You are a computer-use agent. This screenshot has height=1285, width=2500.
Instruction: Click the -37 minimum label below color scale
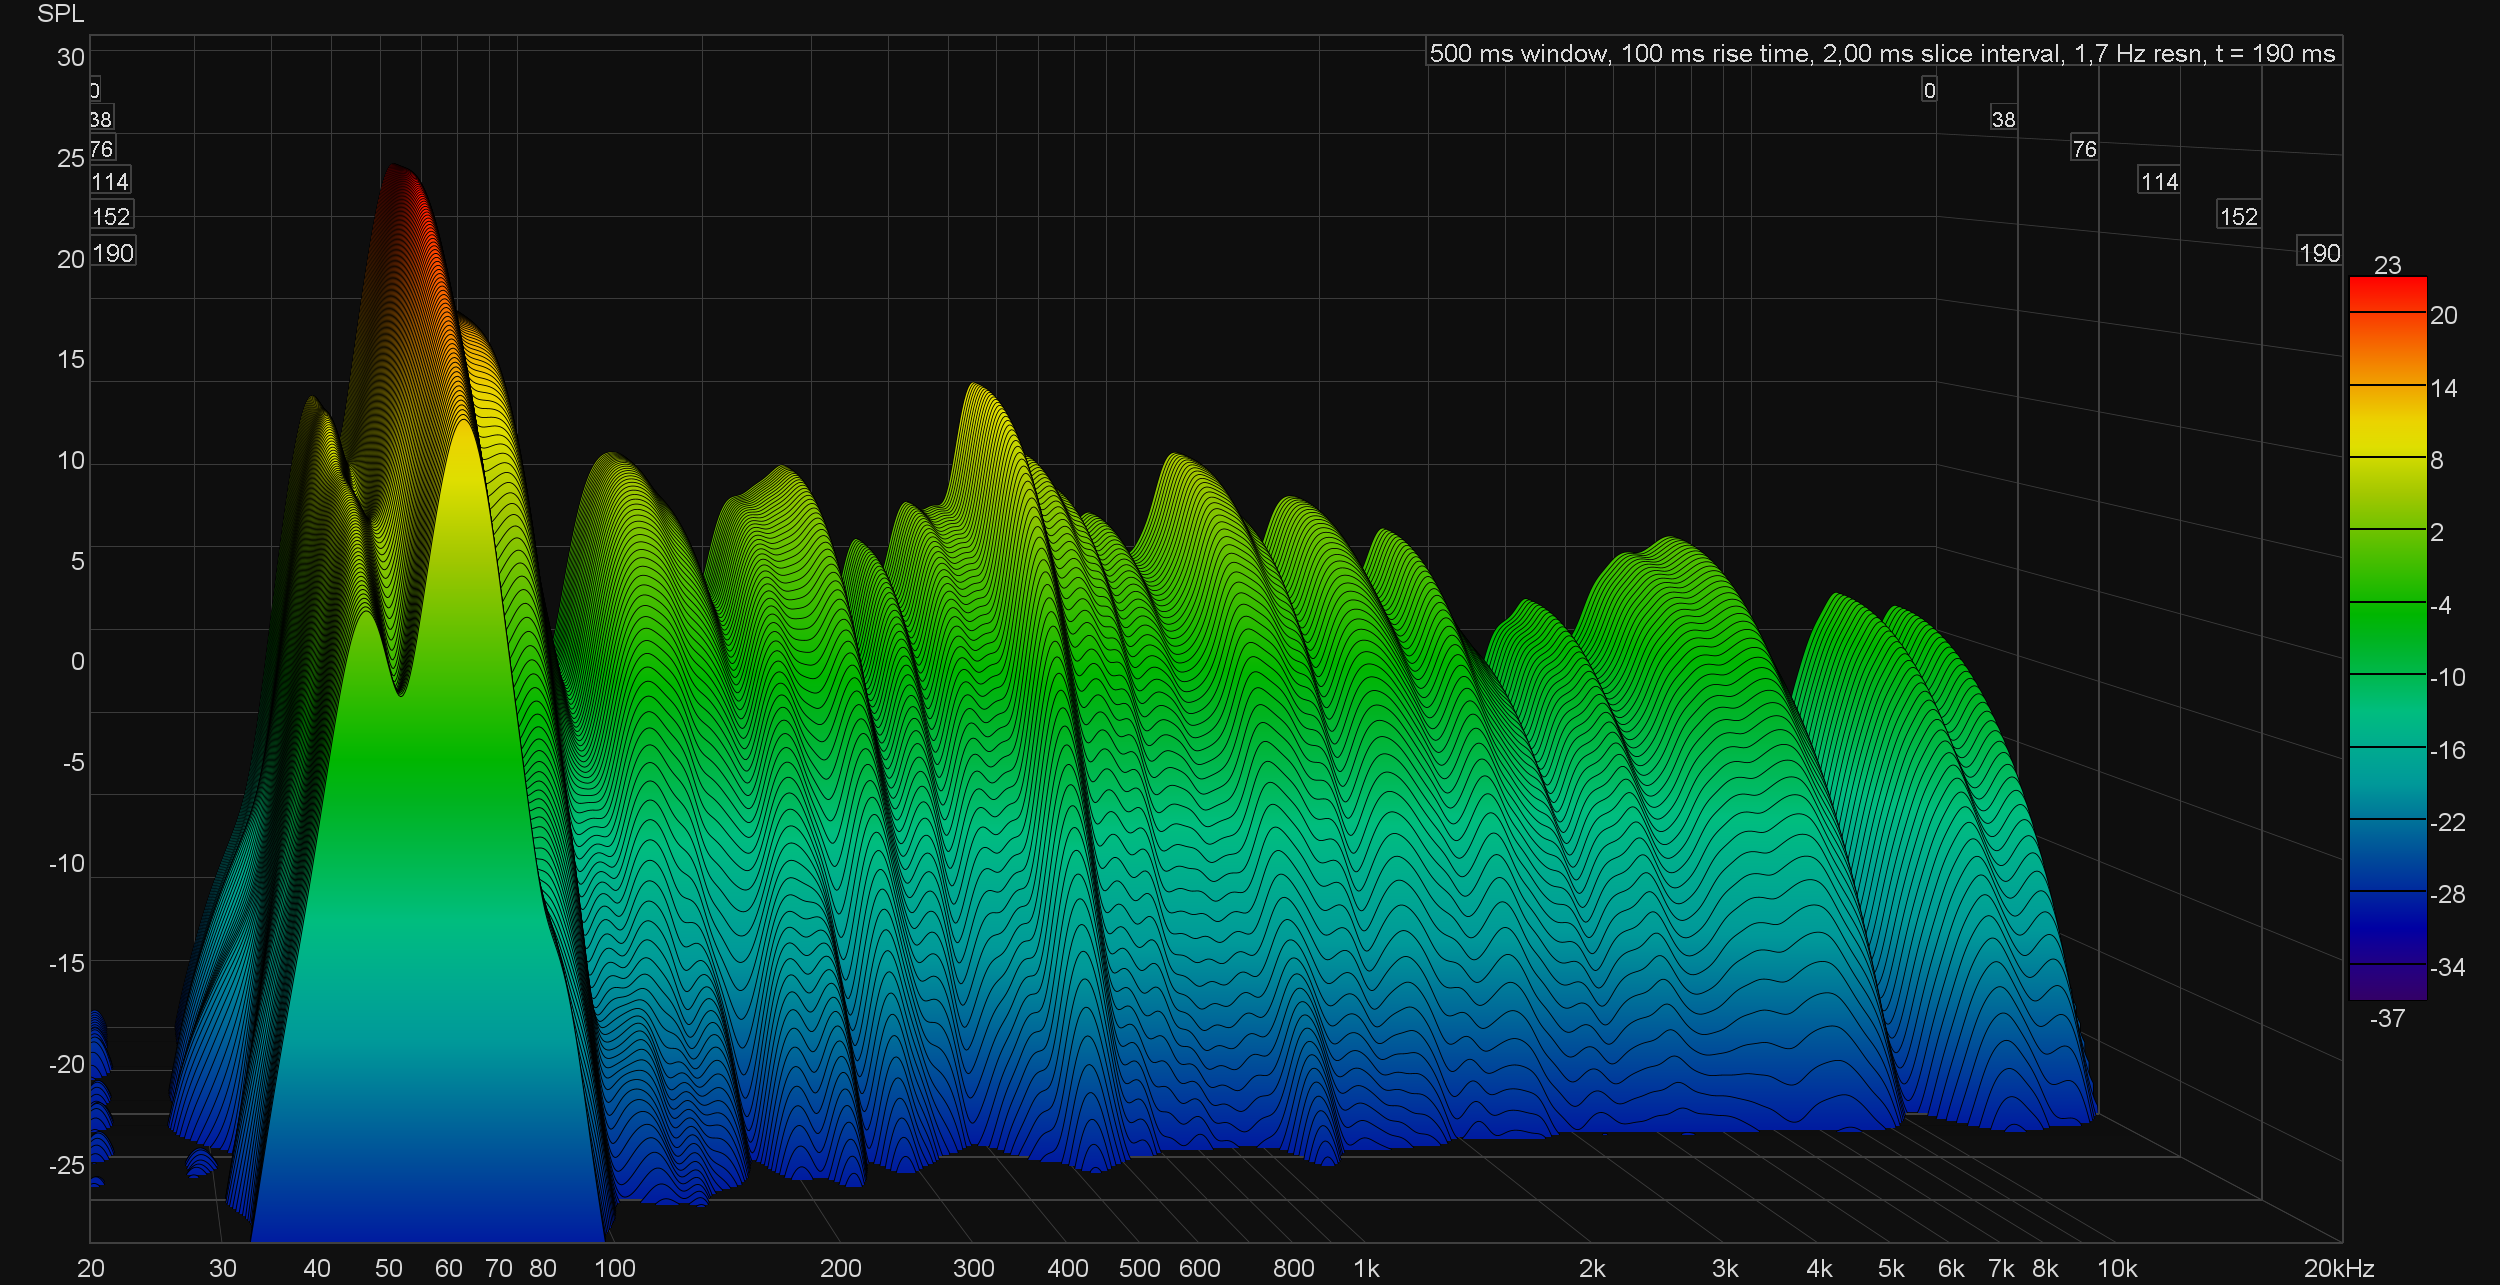[2387, 1018]
